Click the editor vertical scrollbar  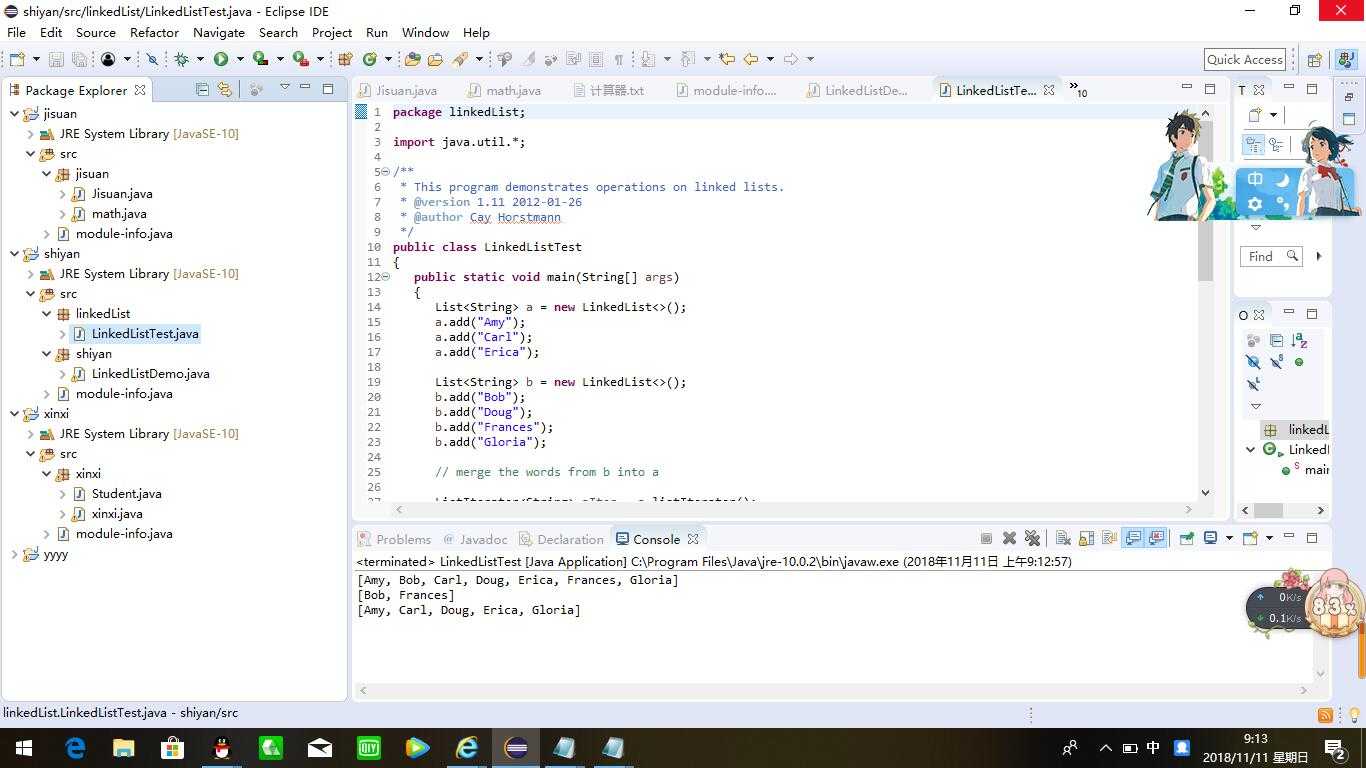pyautogui.click(x=1205, y=302)
